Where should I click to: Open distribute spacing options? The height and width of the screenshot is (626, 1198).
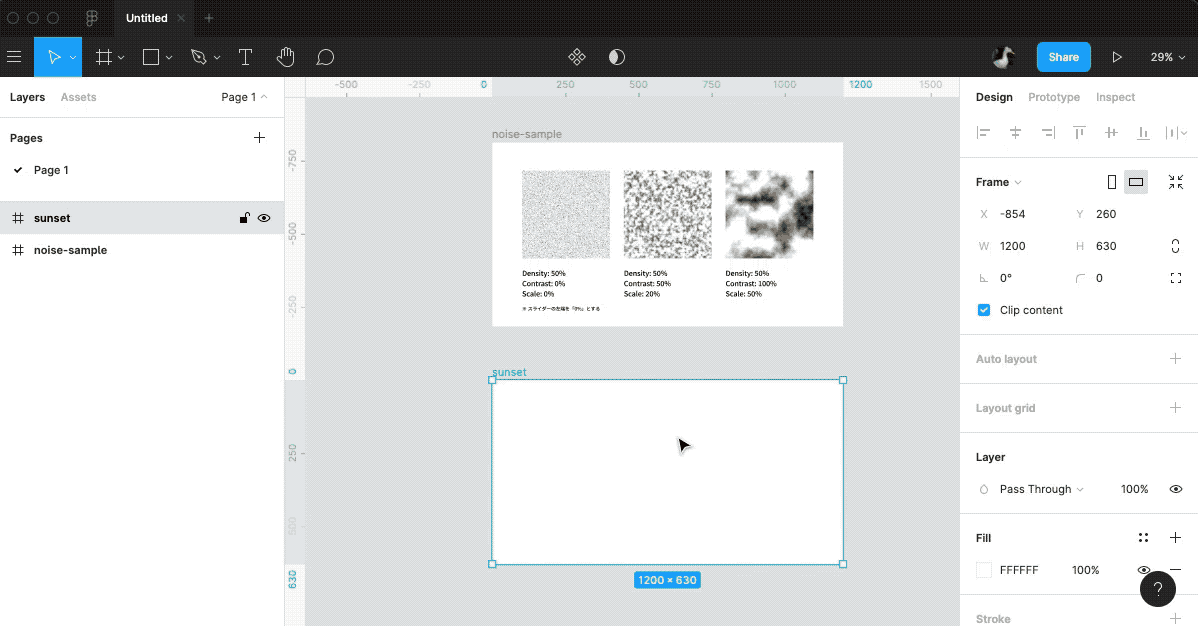pos(1176,133)
